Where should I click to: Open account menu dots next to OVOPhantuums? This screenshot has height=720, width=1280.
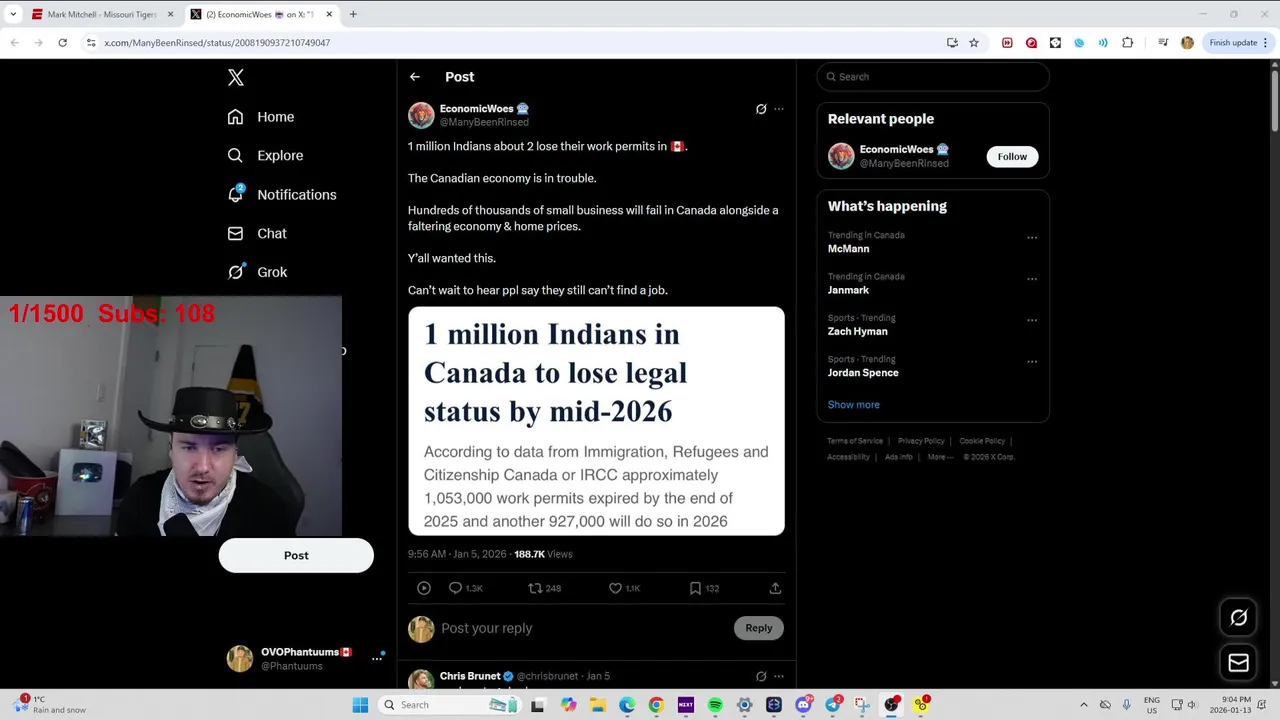coord(377,658)
